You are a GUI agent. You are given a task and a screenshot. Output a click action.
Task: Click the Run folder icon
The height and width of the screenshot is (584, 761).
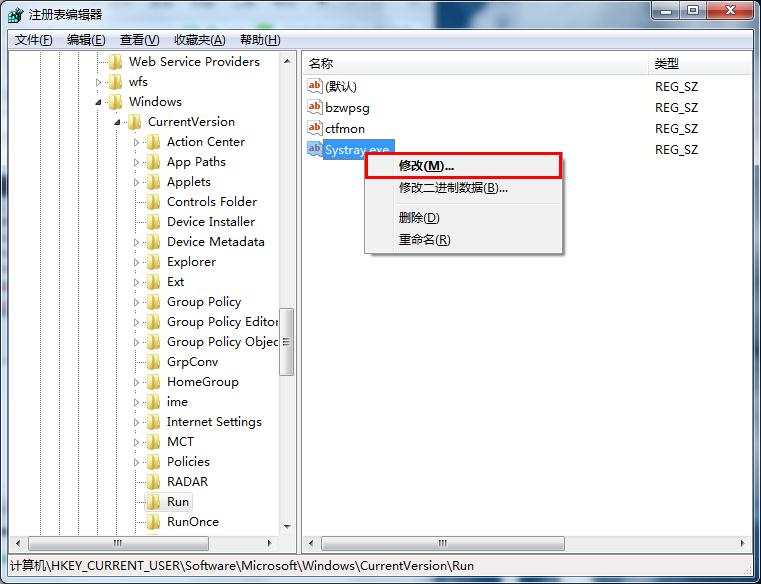tap(153, 502)
